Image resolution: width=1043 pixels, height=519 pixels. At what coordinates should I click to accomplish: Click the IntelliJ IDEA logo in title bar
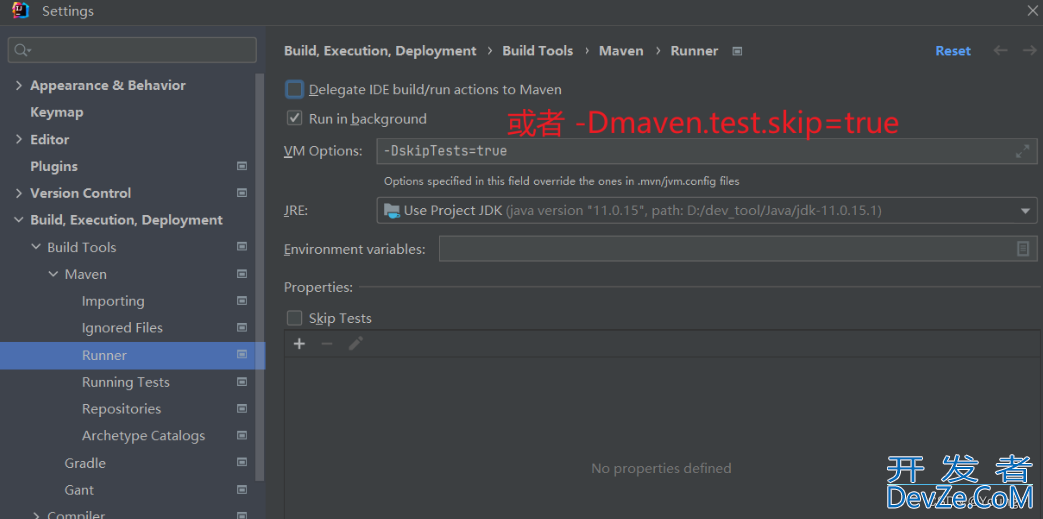coord(21,11)
